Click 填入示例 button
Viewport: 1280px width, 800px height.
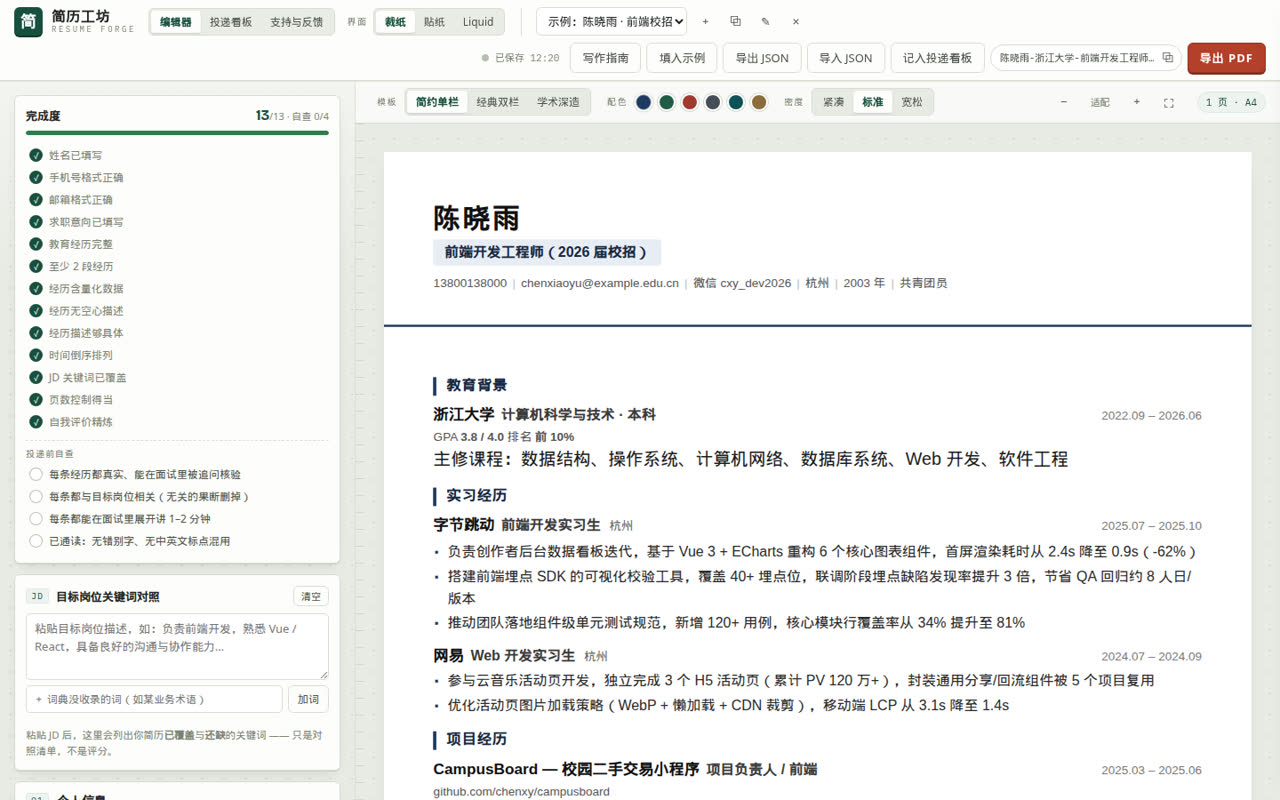pos(682,58)
